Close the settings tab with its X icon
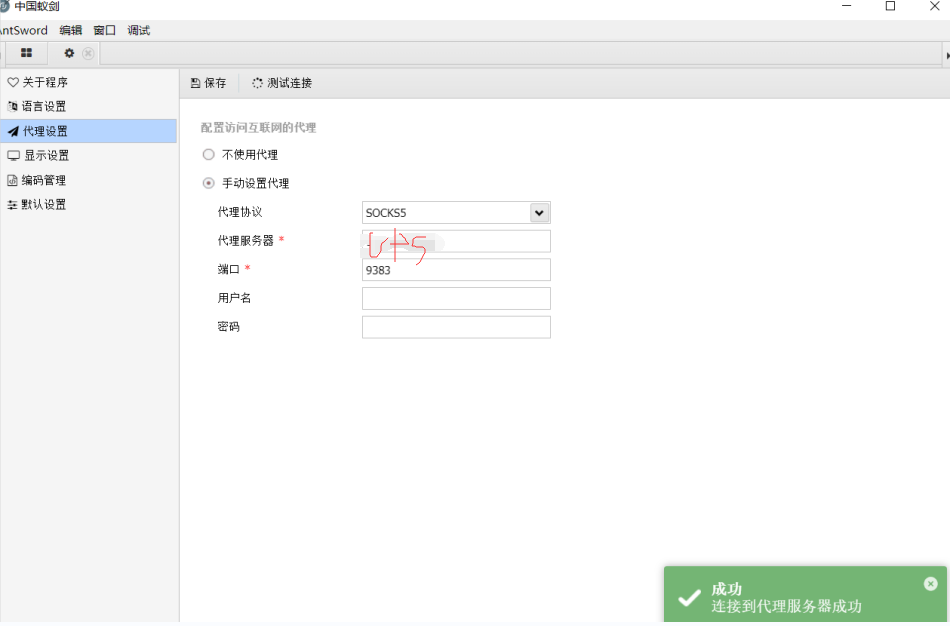950x626 pixels. pos(88,53)
